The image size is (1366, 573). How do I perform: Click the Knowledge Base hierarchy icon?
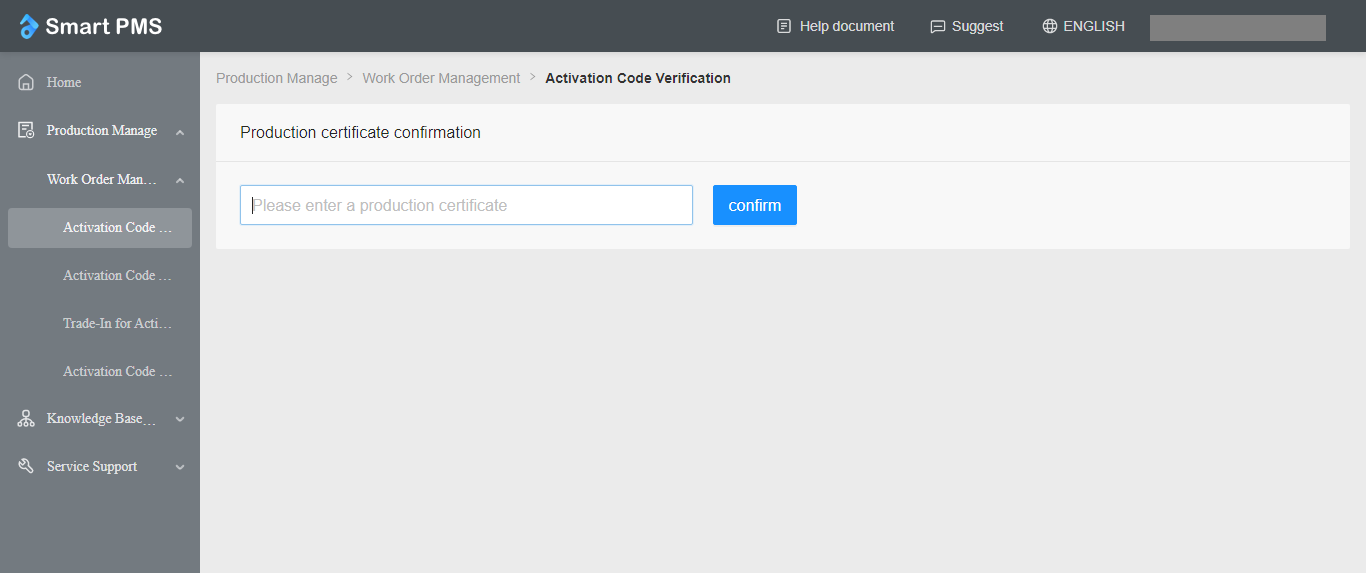click(26, 419)
